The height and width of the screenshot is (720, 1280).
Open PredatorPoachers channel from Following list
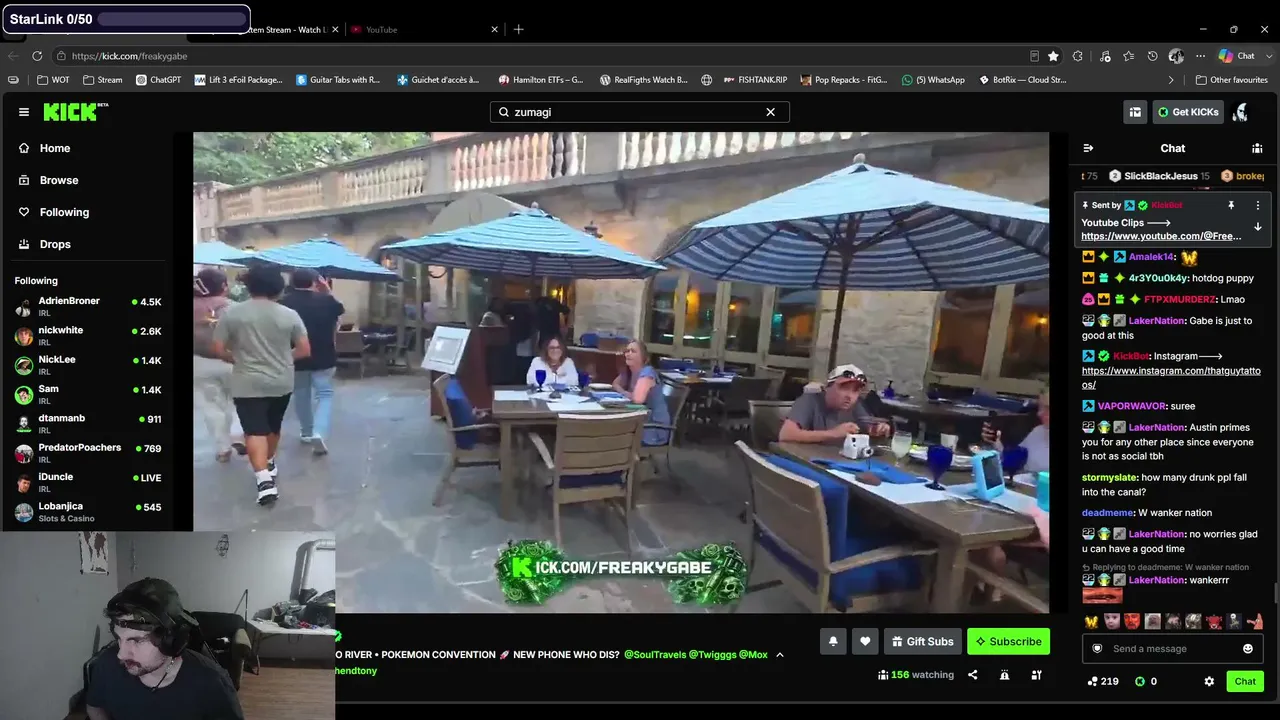(88, 453)
